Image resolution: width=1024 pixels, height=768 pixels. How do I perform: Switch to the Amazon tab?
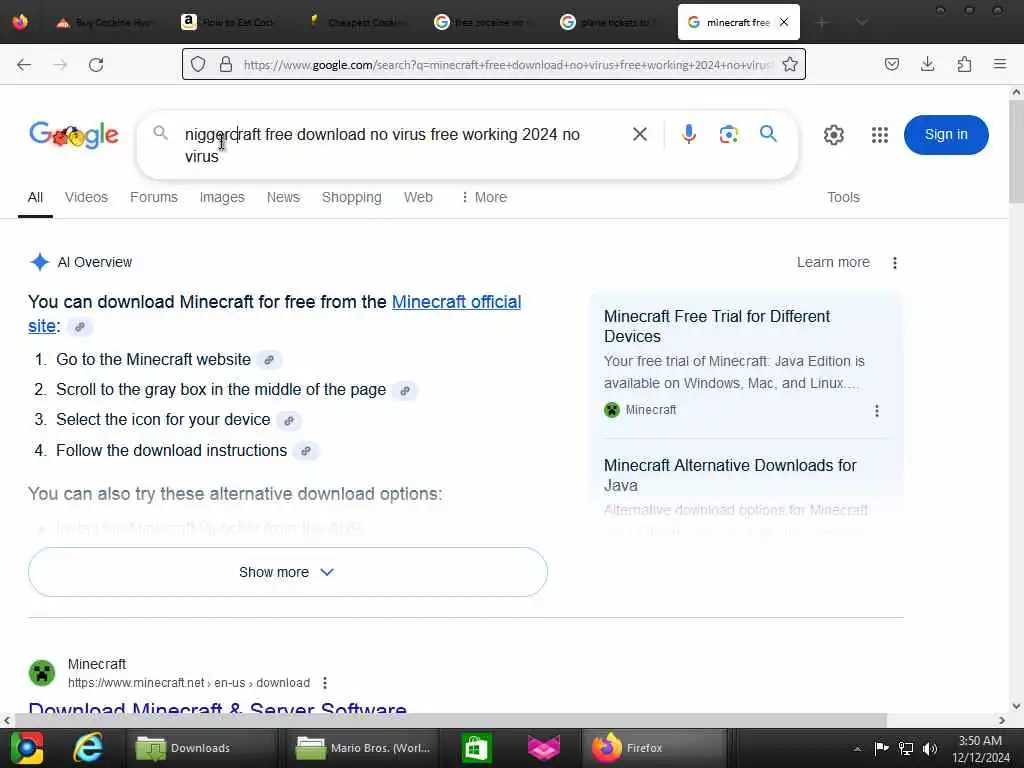pos(227,22)
